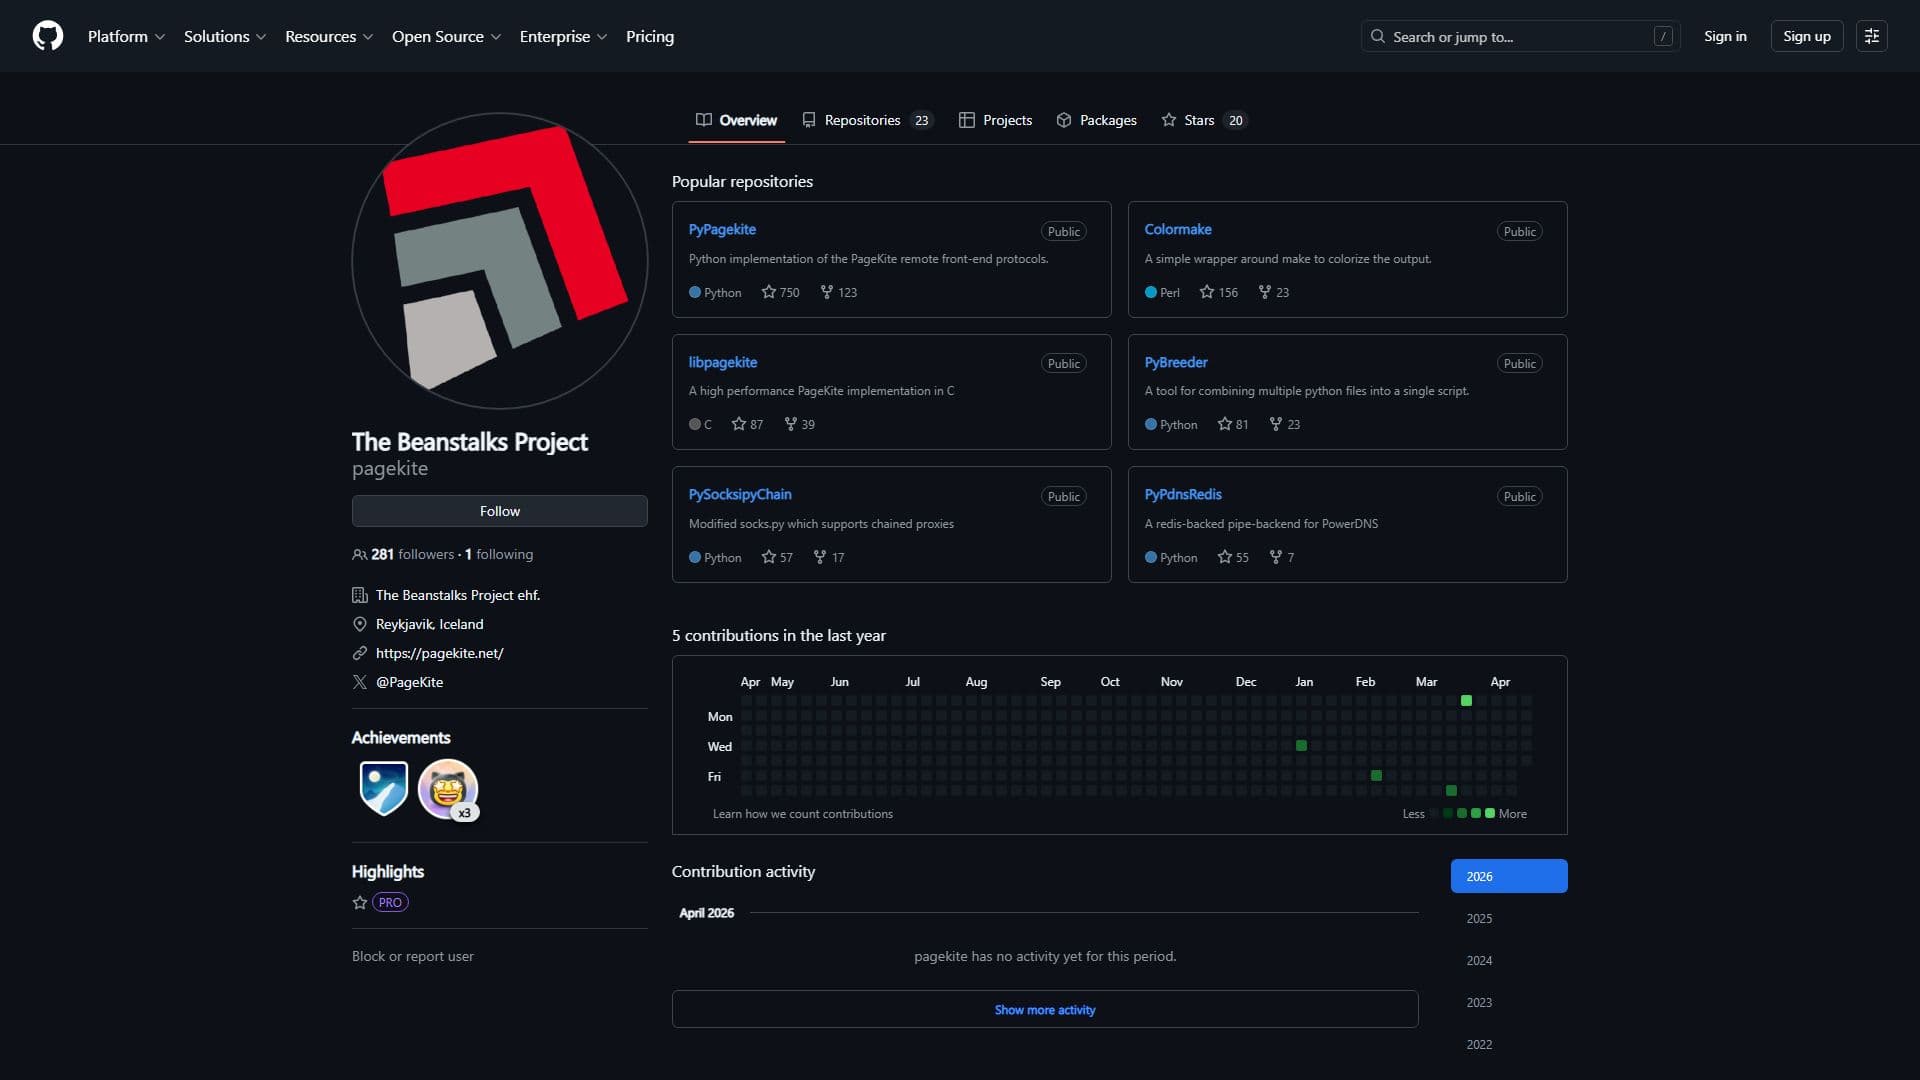Click the Achievements heading link

(x=401, y=738)
